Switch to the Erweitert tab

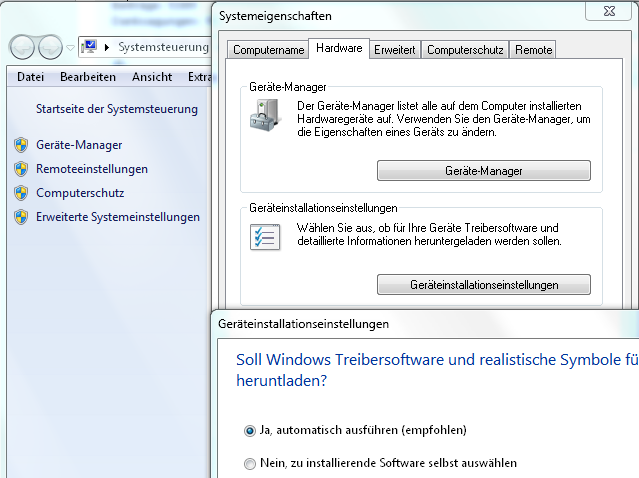click(394, 50)
